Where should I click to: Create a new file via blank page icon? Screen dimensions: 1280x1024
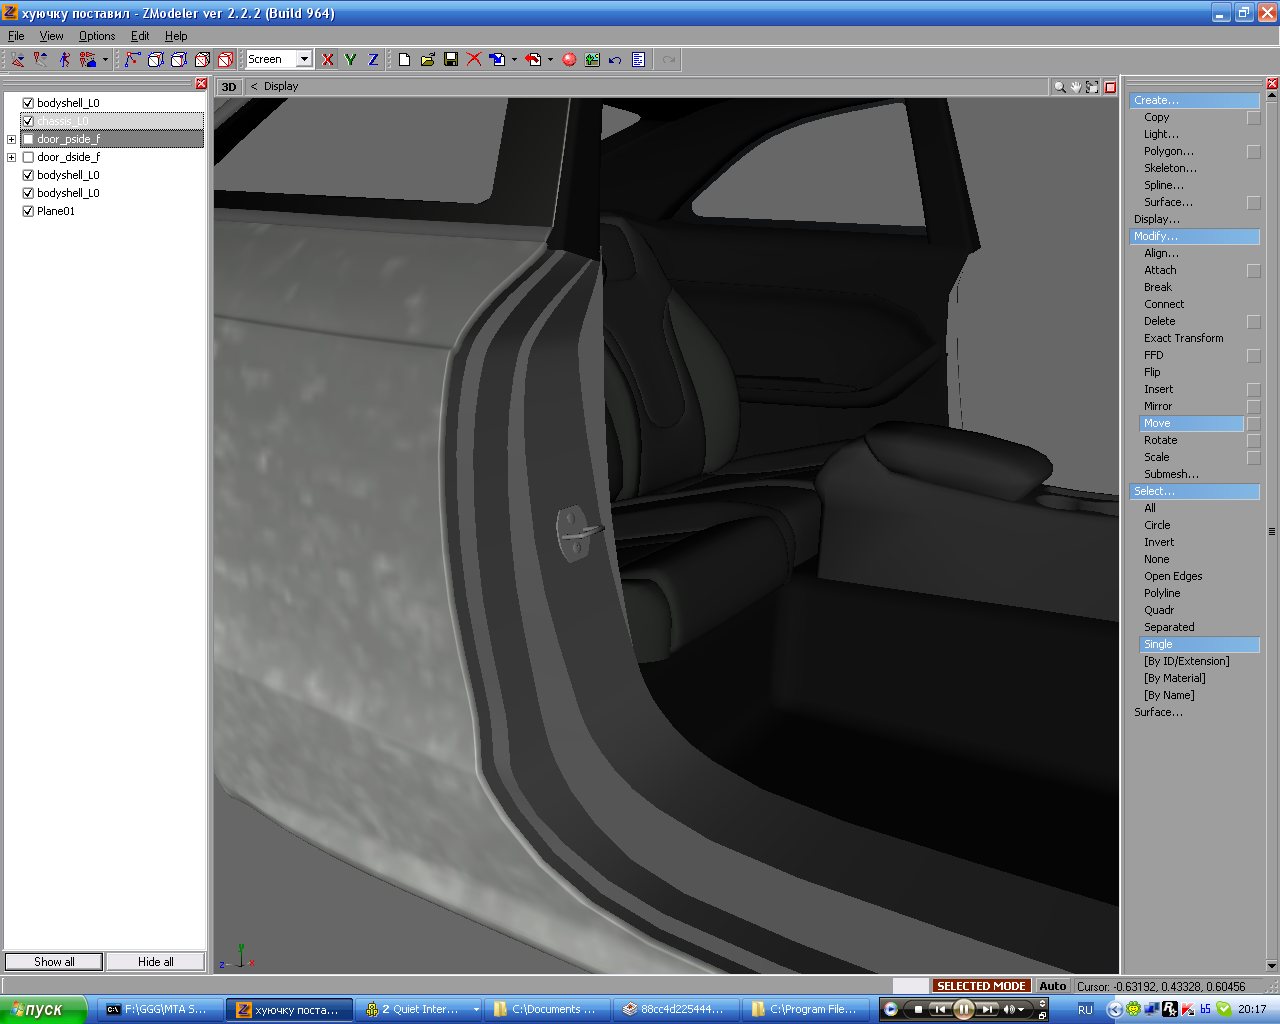pyautogui.click(x=404, y=60)
